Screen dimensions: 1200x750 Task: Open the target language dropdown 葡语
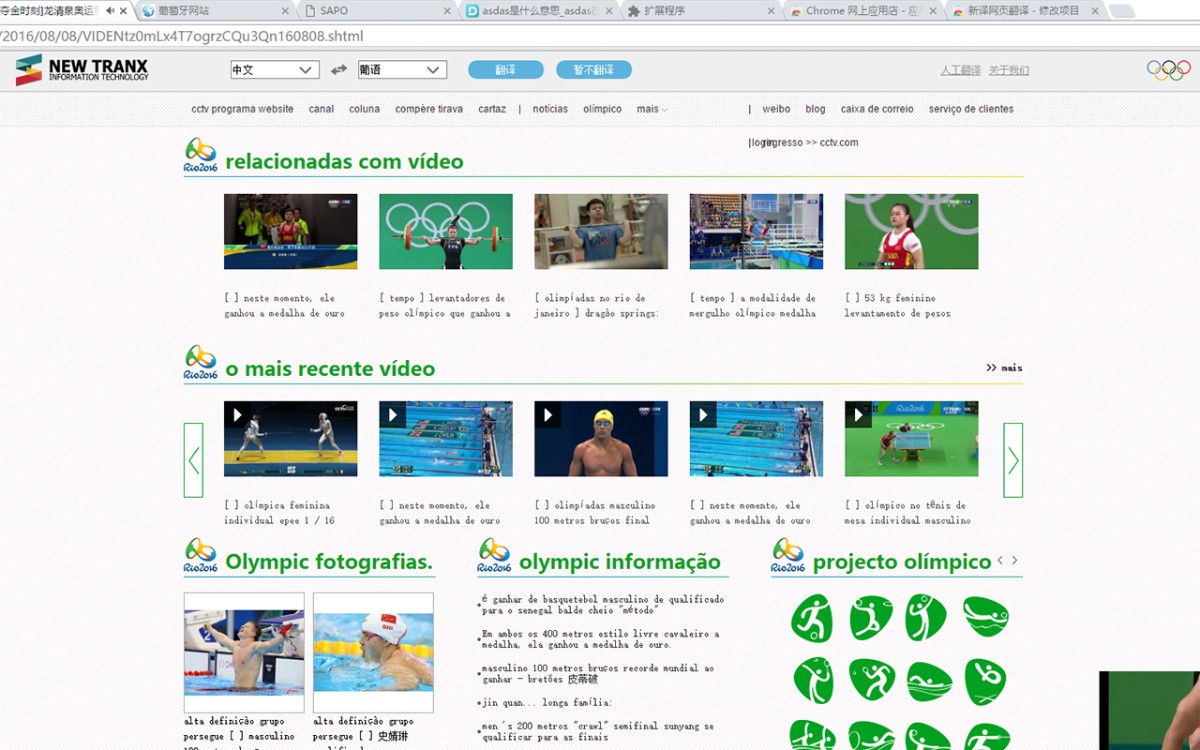402,70
